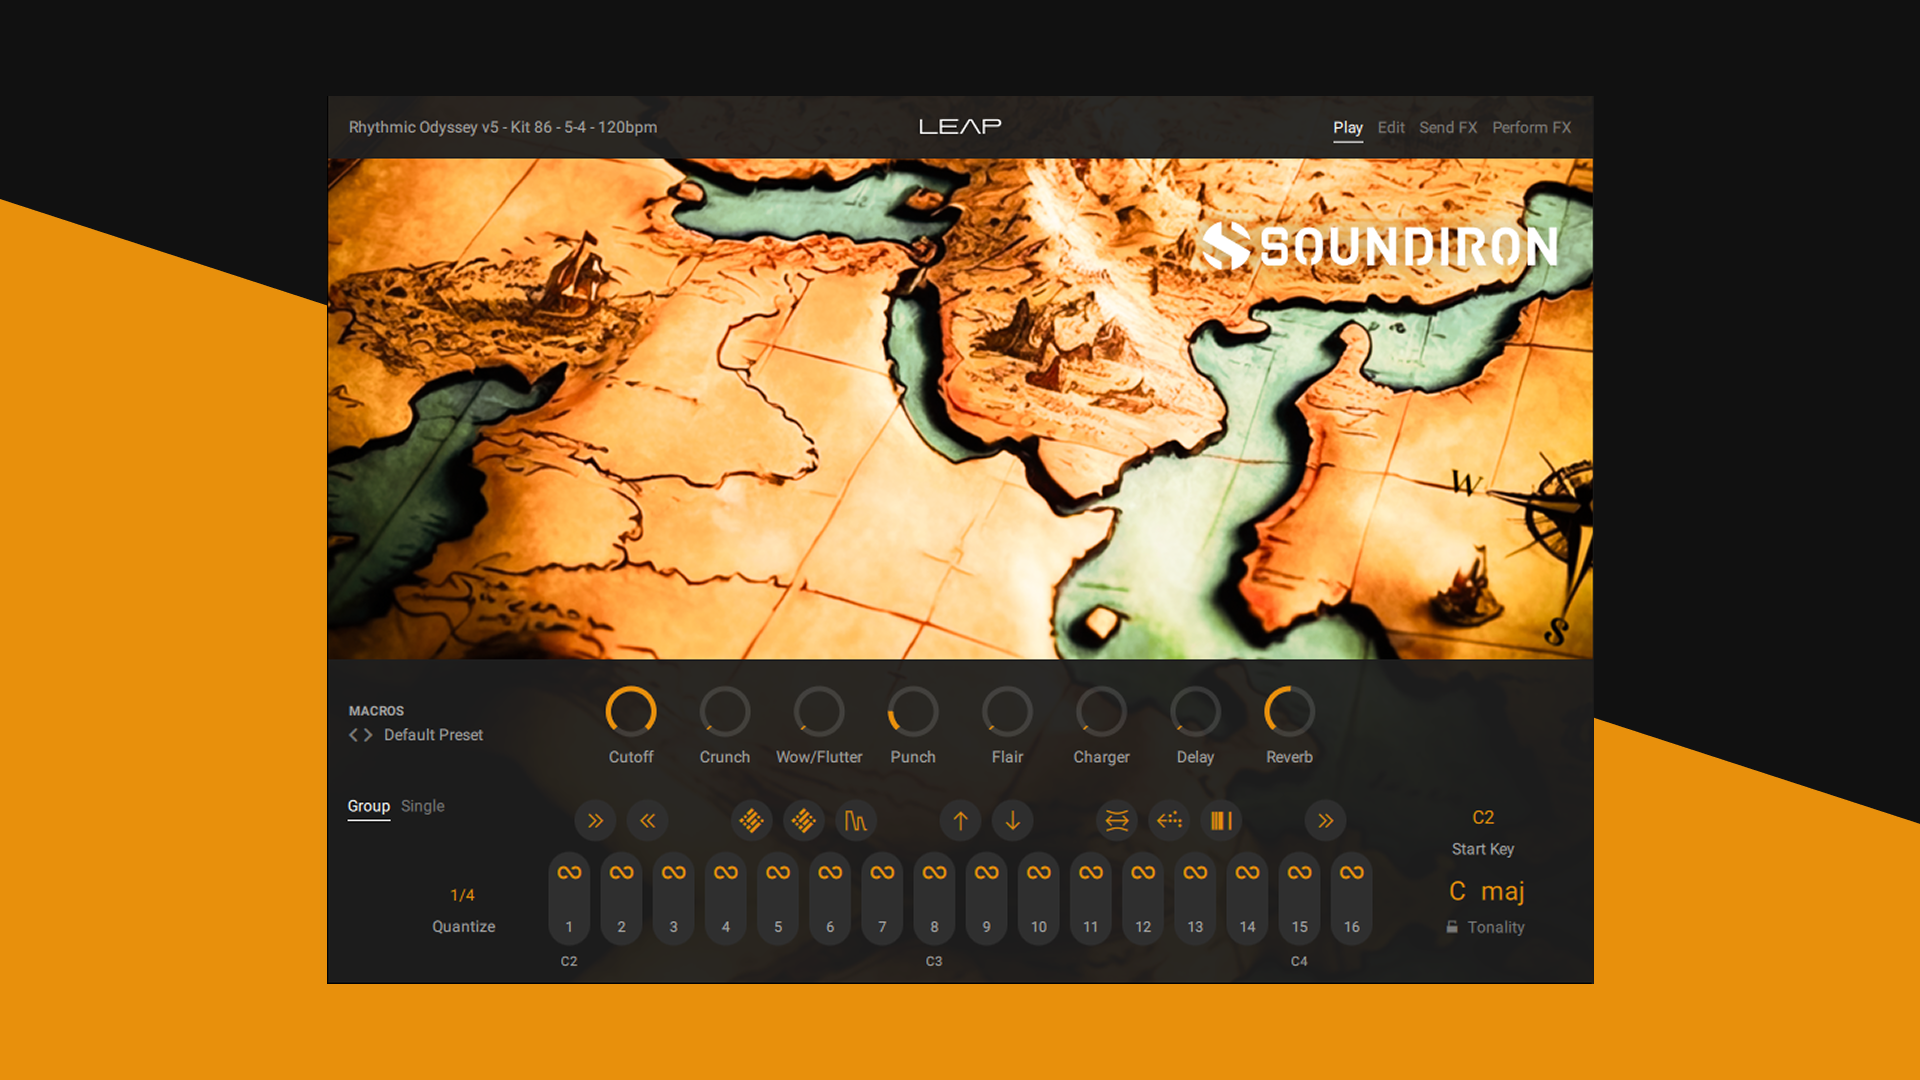Click the down arrow transpose icon
Viewport: 1920px width, 1080px height.
(x=1012, y=821)
